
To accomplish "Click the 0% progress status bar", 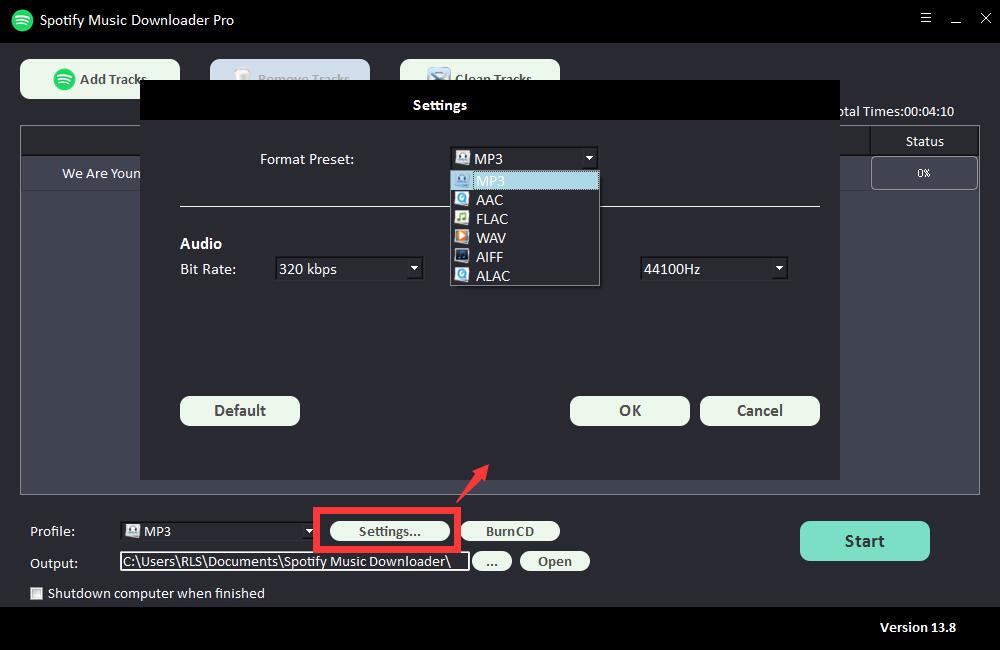I will click(923, 173).
